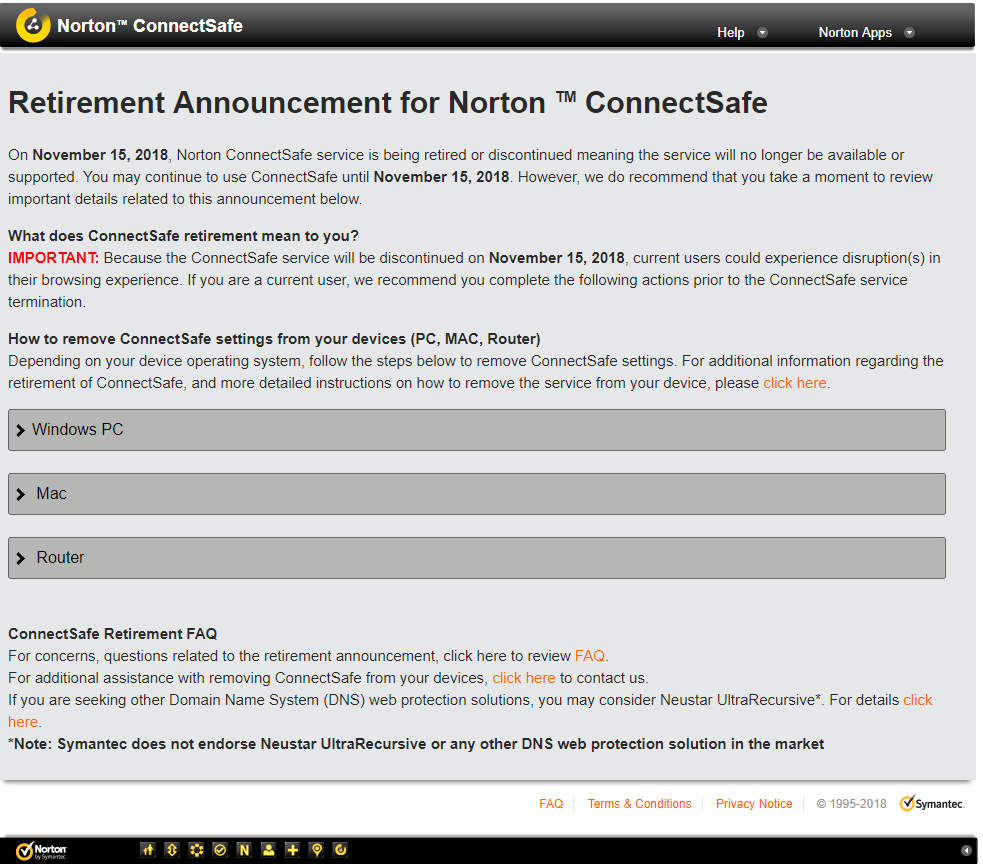Follow the 'click here' detailed instructions link

[x=794, y=383]
